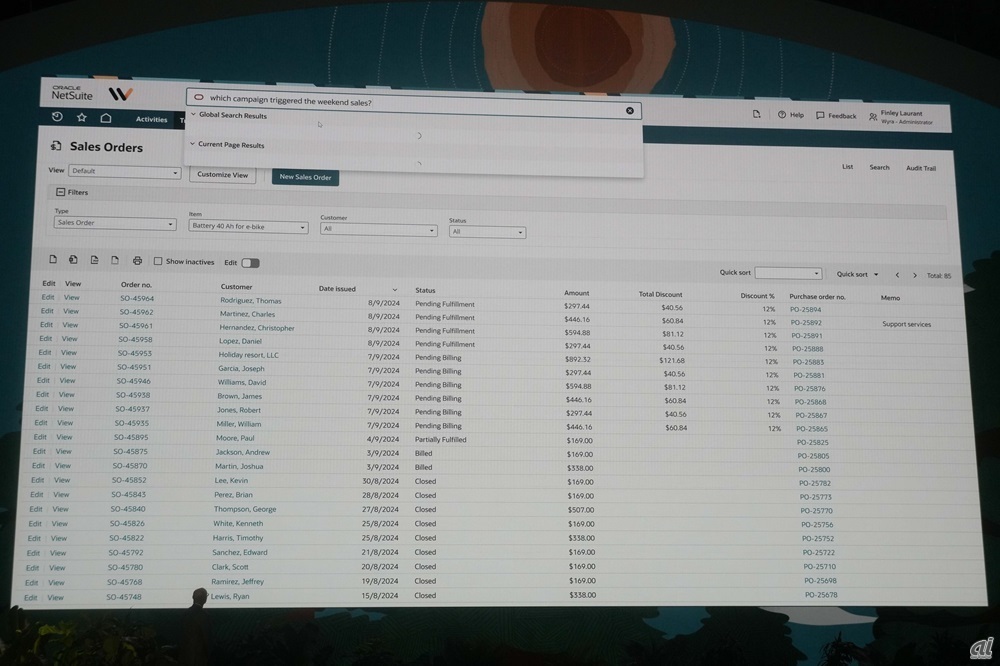The height and width of the screenshot is (666, 1000).
Task: Click View for order SO-45748
Action: [55, 598]
